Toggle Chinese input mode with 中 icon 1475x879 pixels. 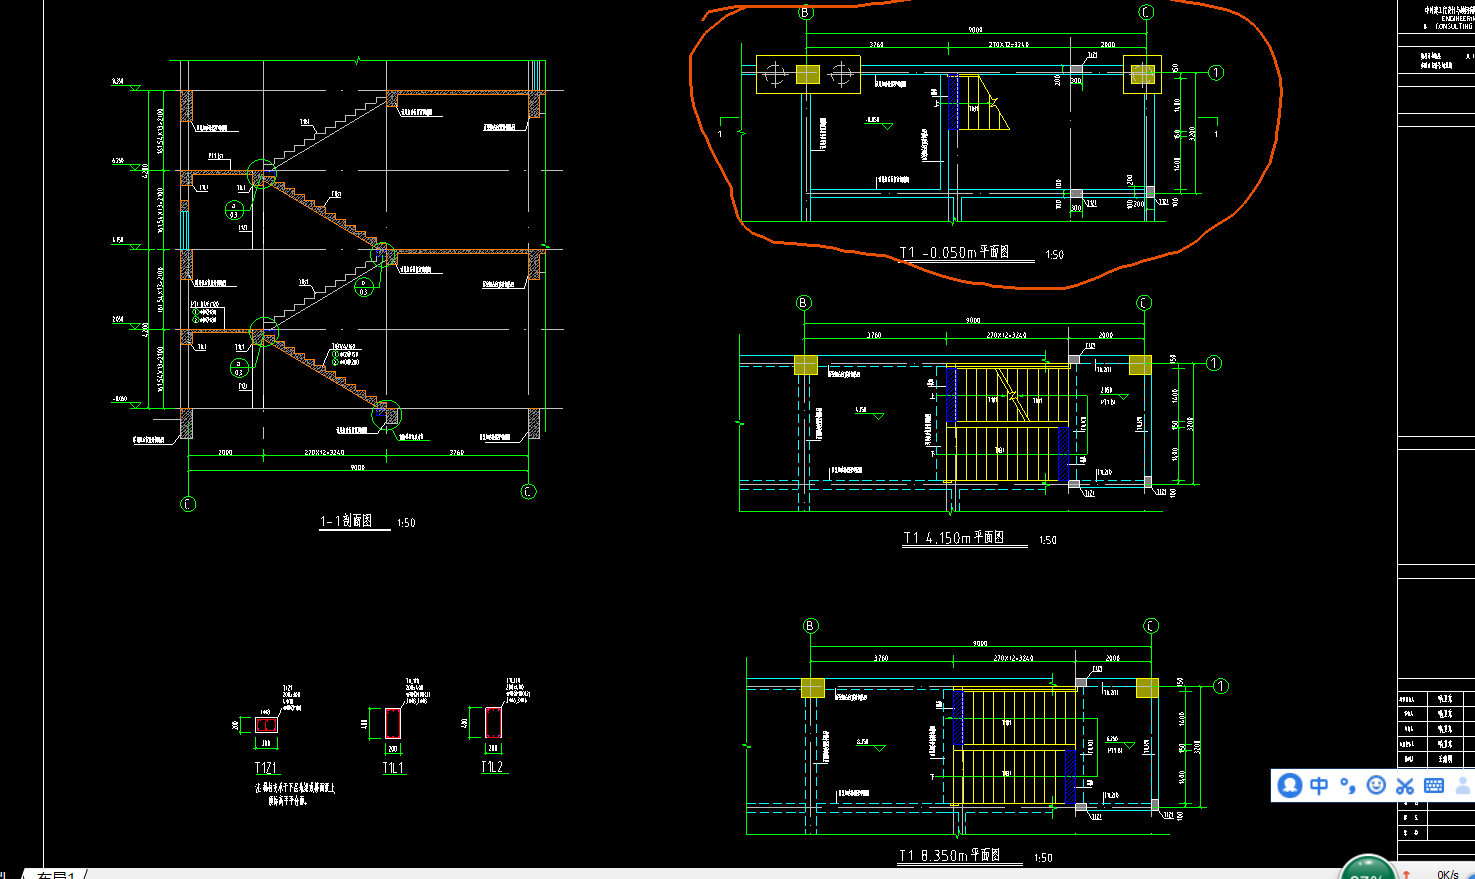(1319, 785)
